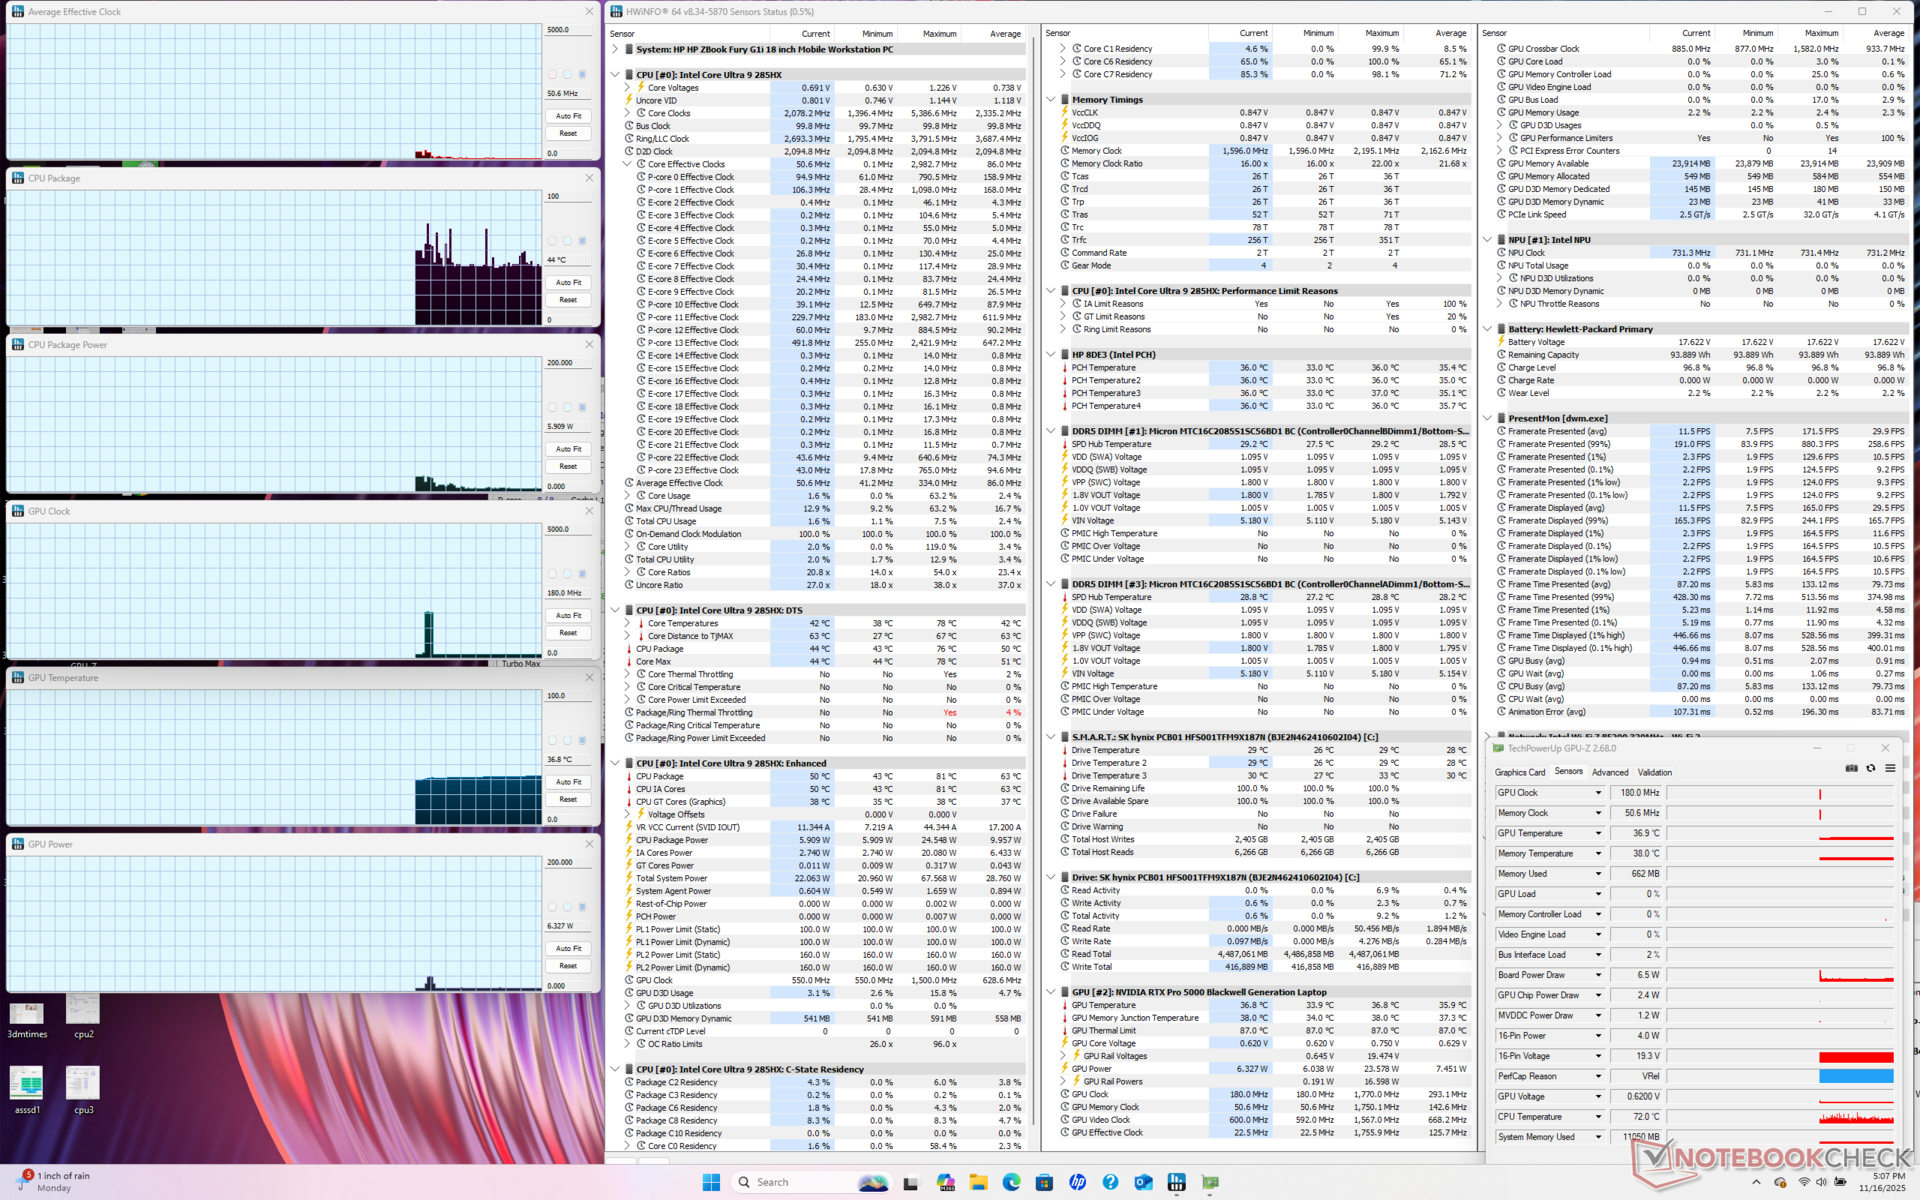Image resolution: width=1920 pixels, height=1200 pixels.
Task: Select light blue circle option in GPU Clock graph
Action: coord(567,574)
